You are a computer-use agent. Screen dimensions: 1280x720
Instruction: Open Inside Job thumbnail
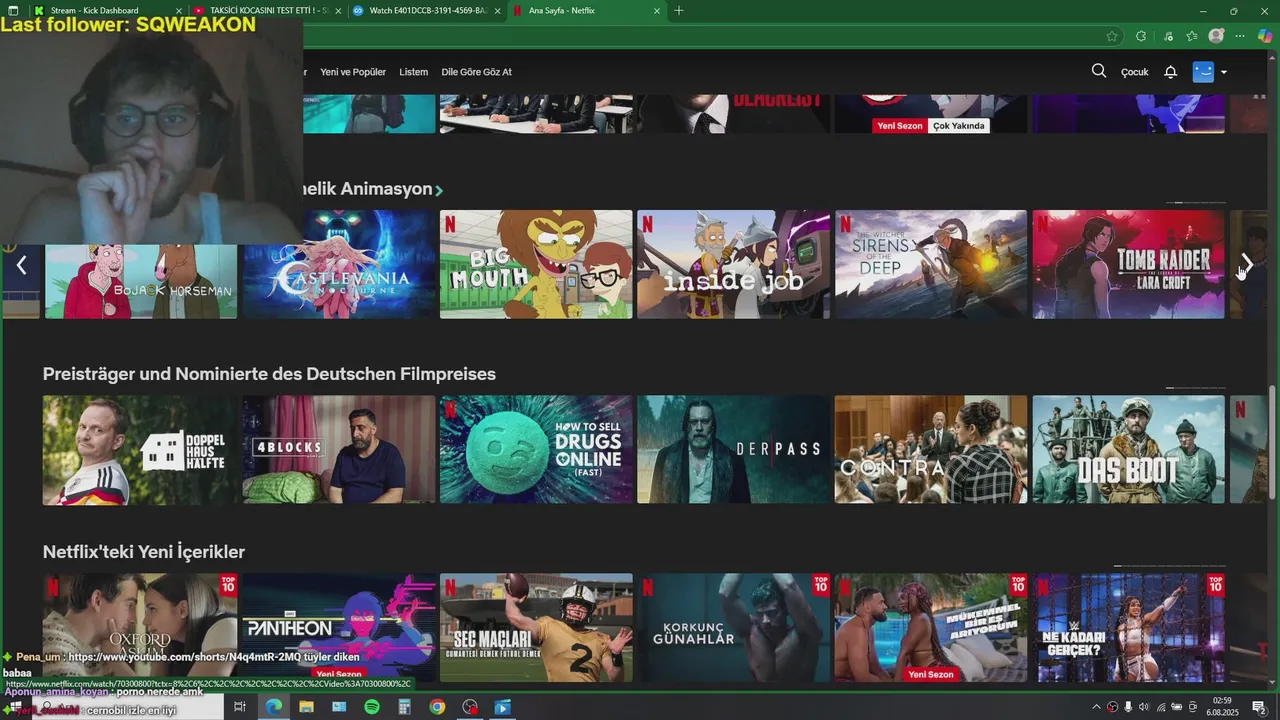pyautogui.click(x=733, y=265)
